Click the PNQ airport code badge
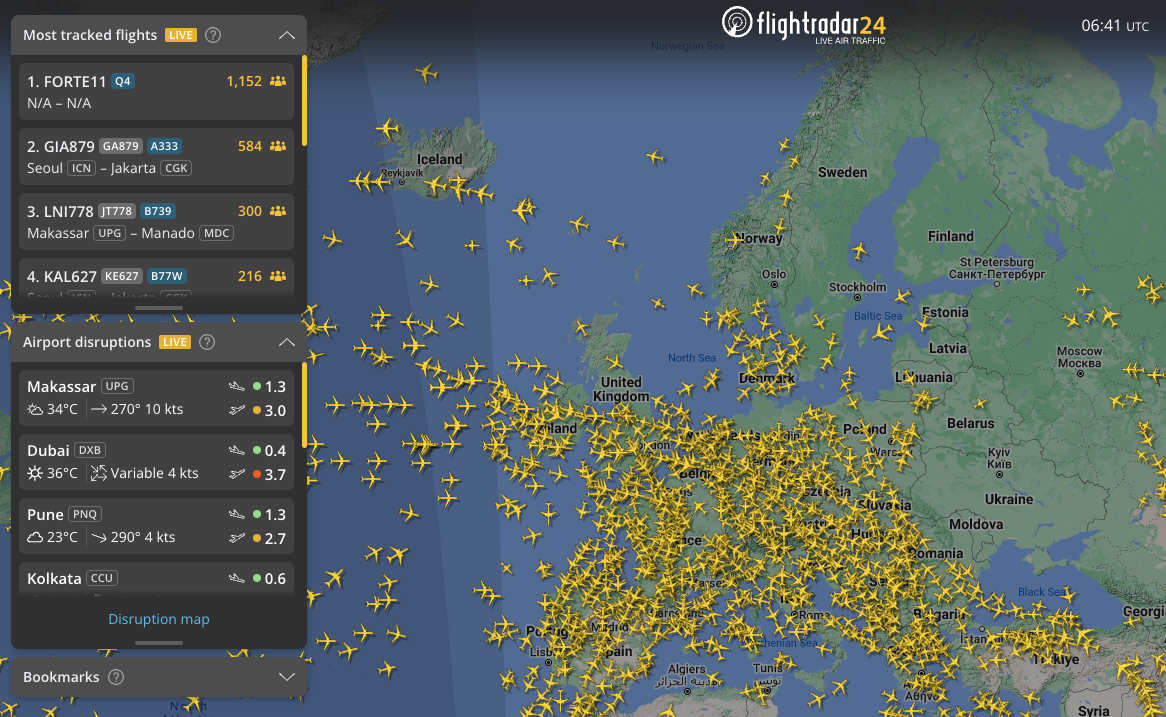This screenshot has width=1166, height=717. click(85, 514)
